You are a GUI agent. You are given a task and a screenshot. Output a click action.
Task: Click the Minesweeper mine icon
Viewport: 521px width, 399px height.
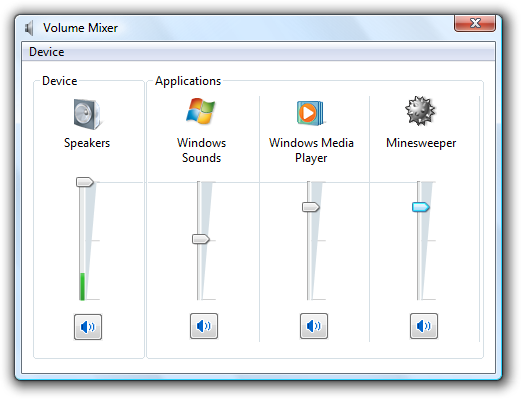420,111
